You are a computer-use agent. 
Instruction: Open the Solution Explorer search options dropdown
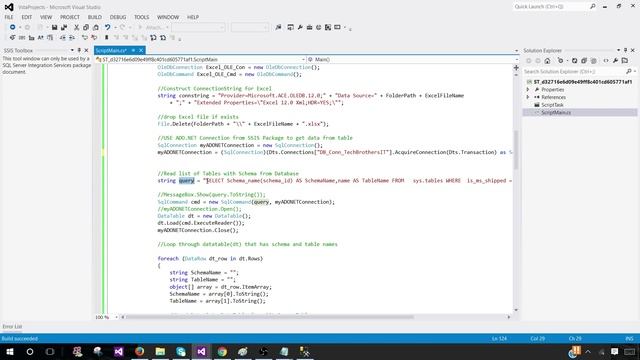coord(634,71)
